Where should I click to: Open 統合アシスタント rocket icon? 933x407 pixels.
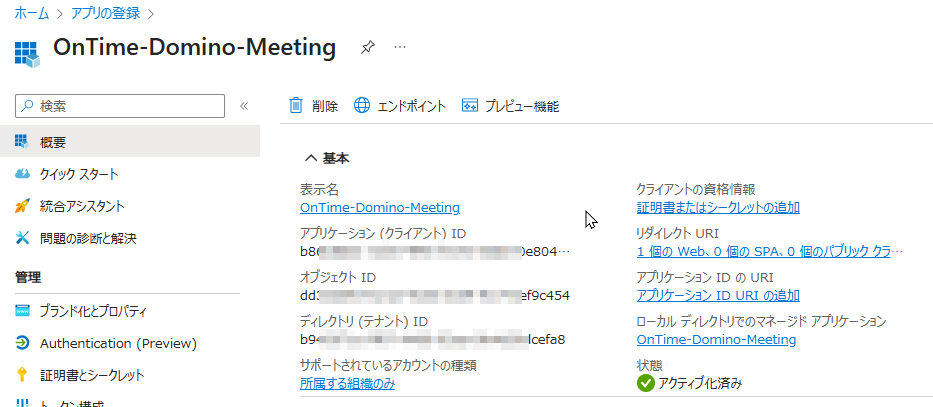pyautogui.click(x=22, y=206)
